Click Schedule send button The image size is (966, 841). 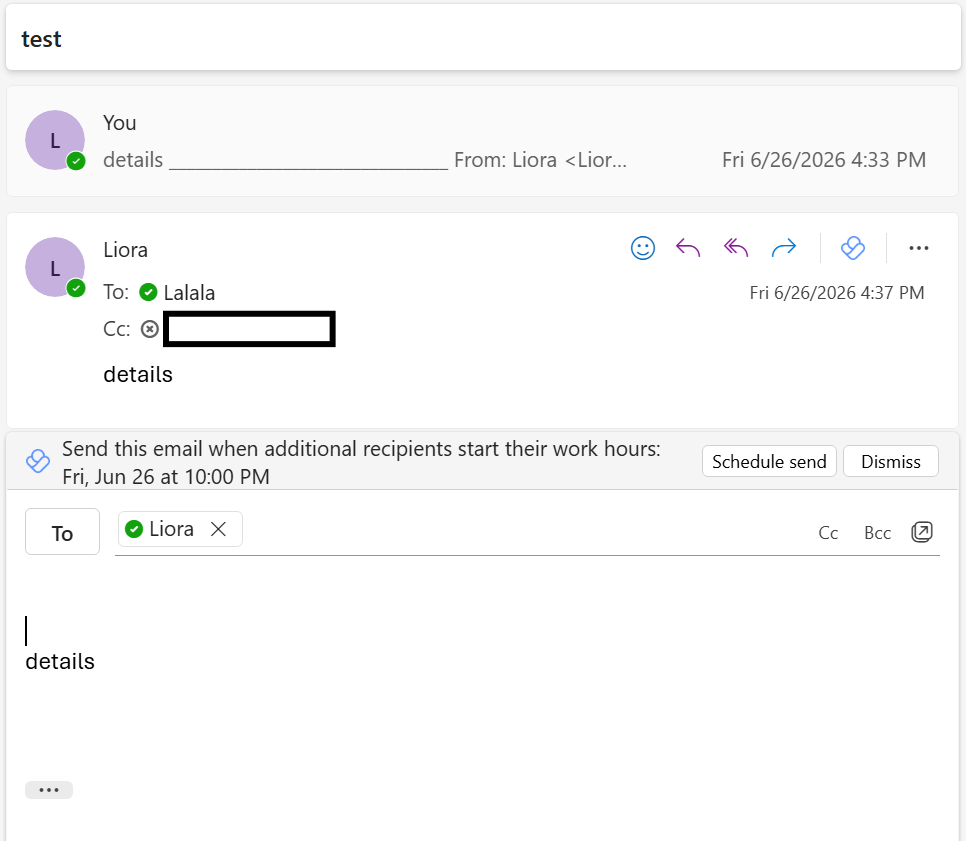[769, 461]
